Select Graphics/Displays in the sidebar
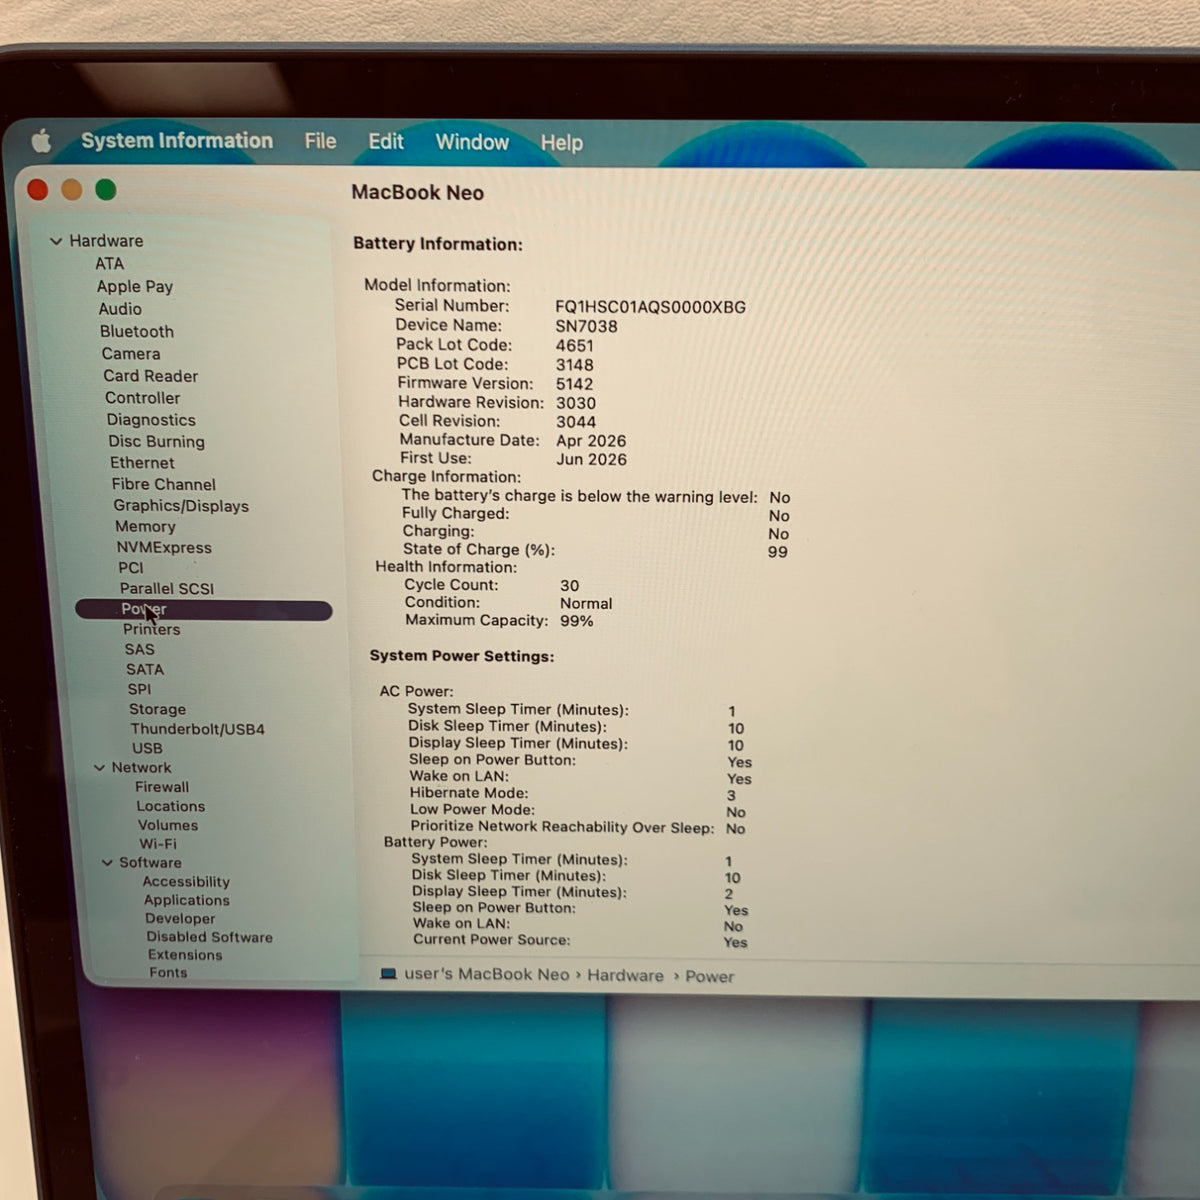1200x1200 pixels. tap(181, 506)
